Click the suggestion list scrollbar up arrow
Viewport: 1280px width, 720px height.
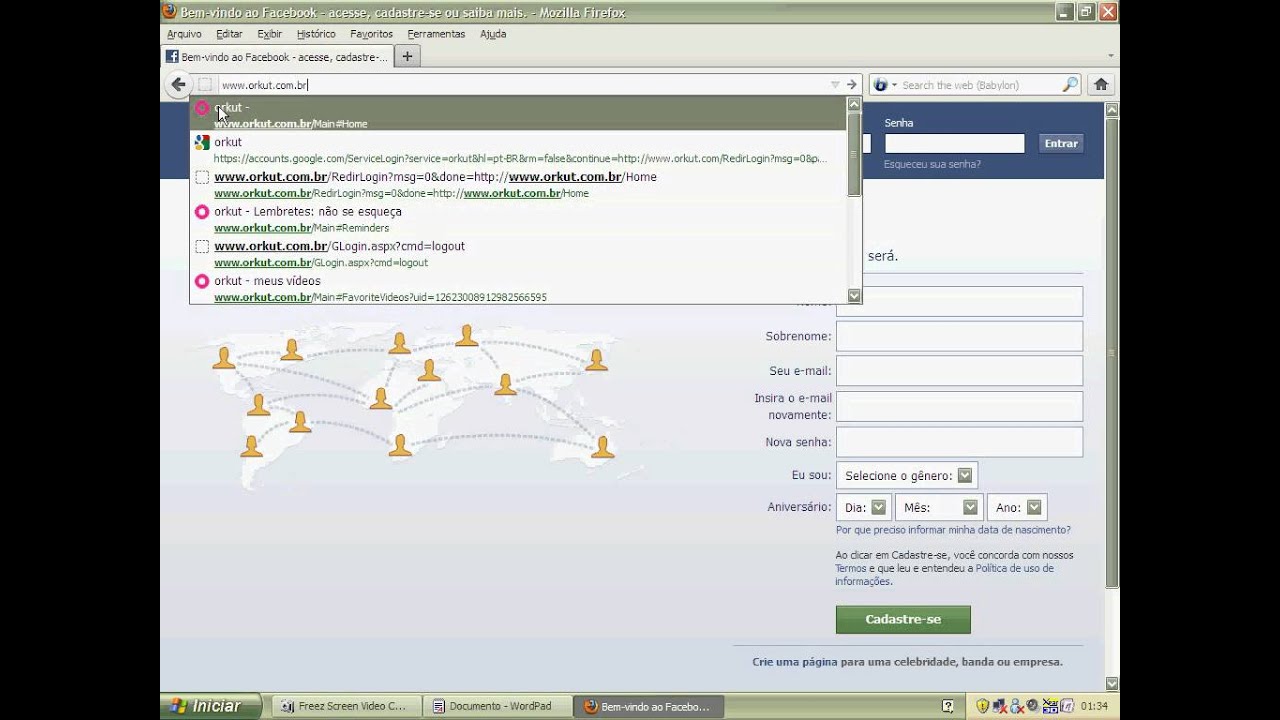coord(854,104)
